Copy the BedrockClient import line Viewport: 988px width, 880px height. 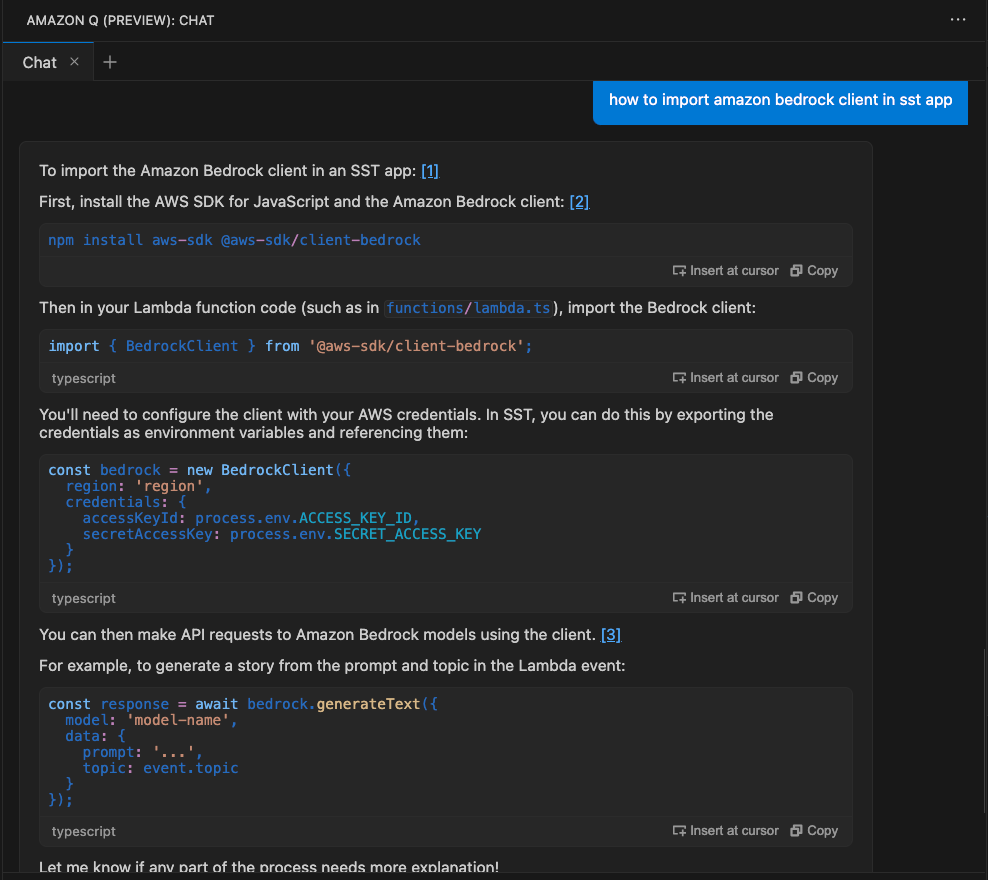[x=814, y=377]
